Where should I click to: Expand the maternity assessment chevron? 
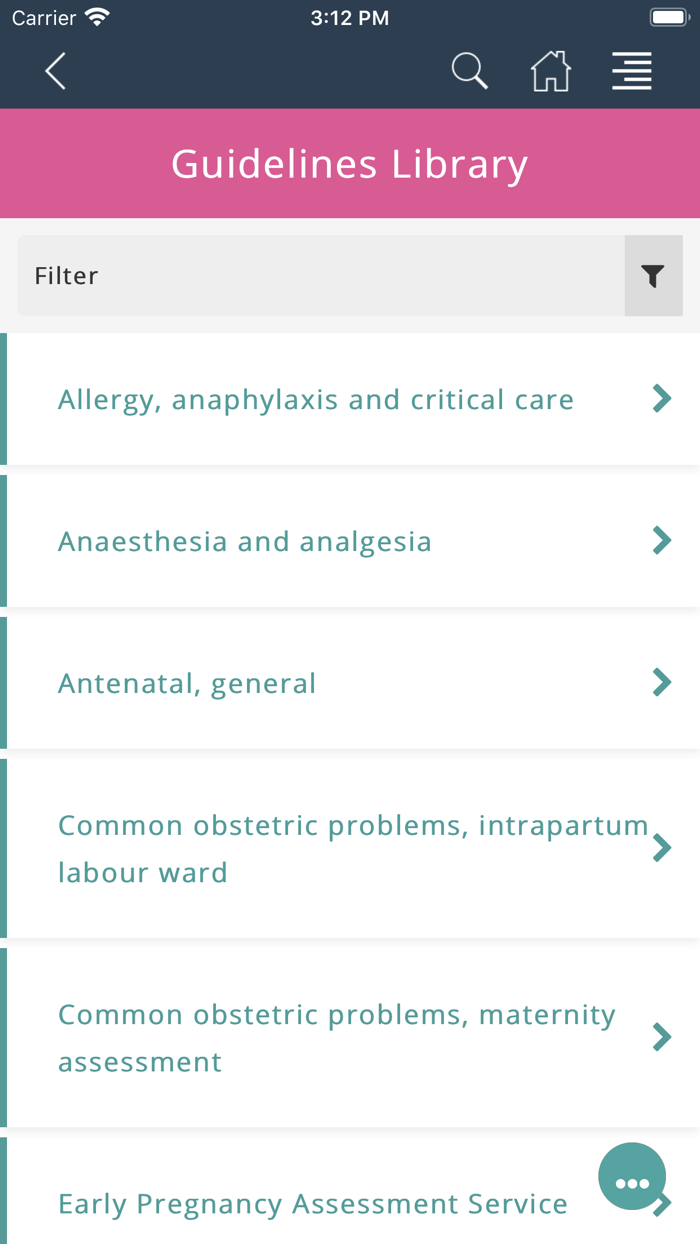coord(662,1037)
